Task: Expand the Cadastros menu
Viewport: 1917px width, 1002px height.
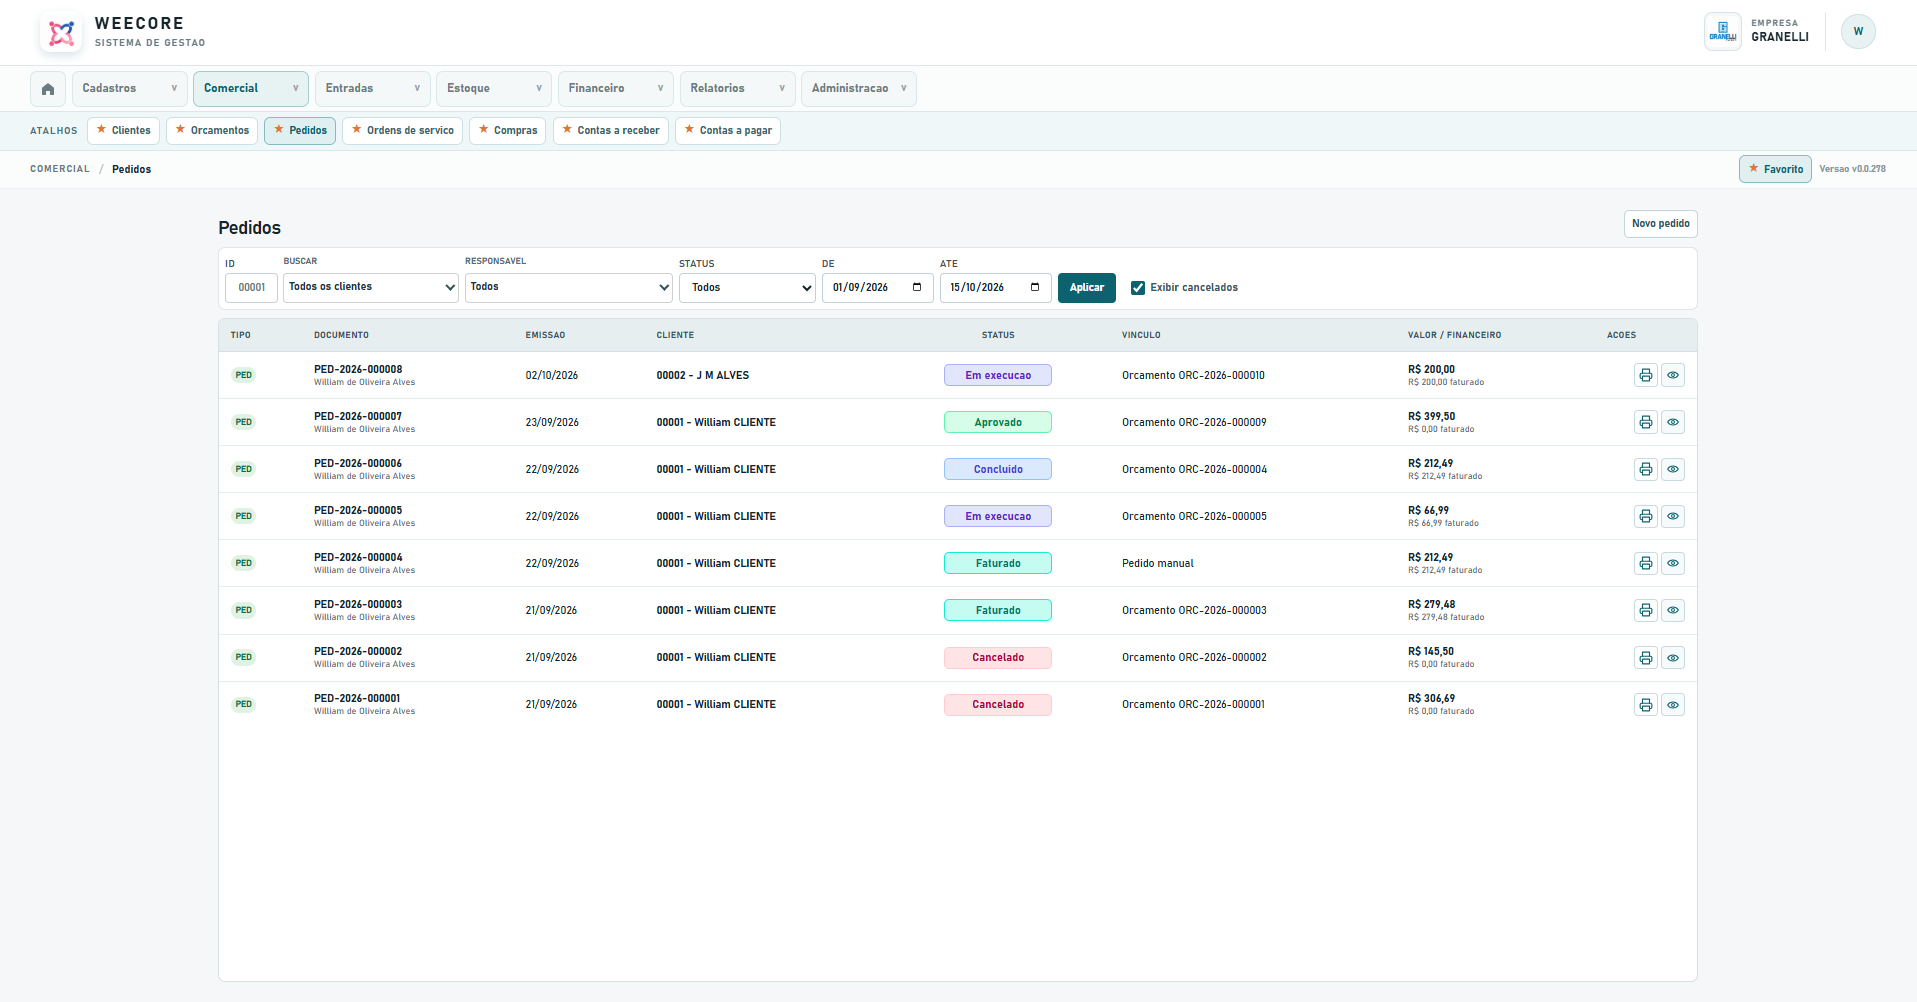Action: pyautogui.click(x=130, y=89)
